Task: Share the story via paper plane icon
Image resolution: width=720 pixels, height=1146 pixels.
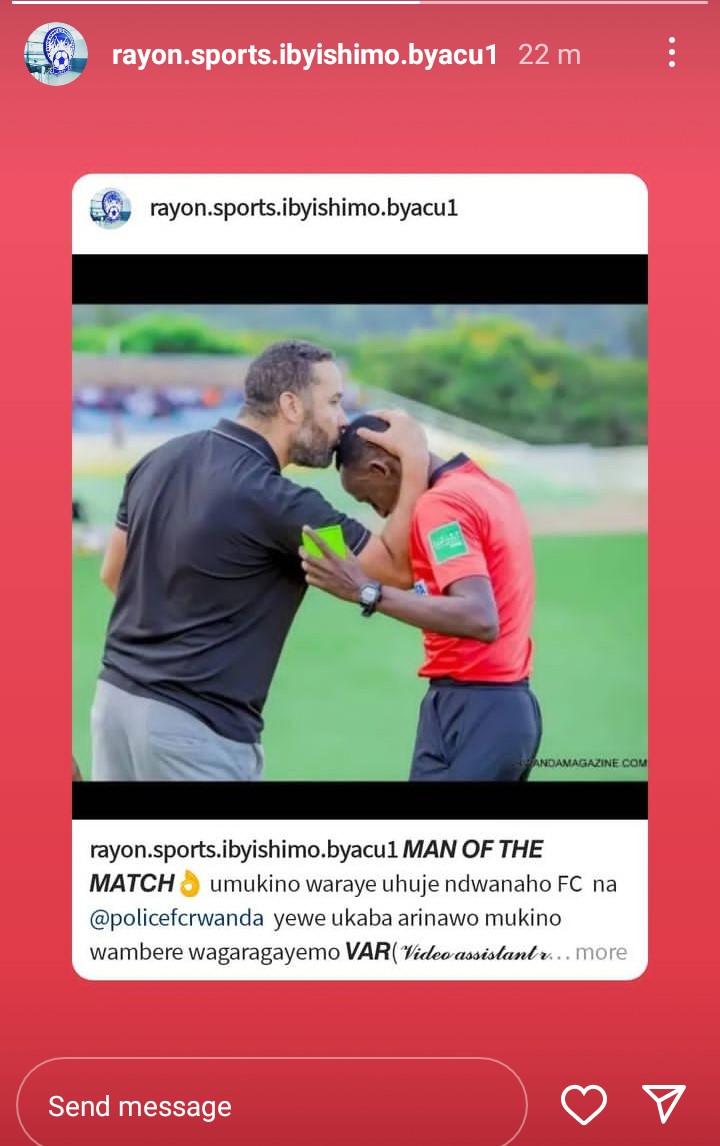Action: click(664, 1103)
